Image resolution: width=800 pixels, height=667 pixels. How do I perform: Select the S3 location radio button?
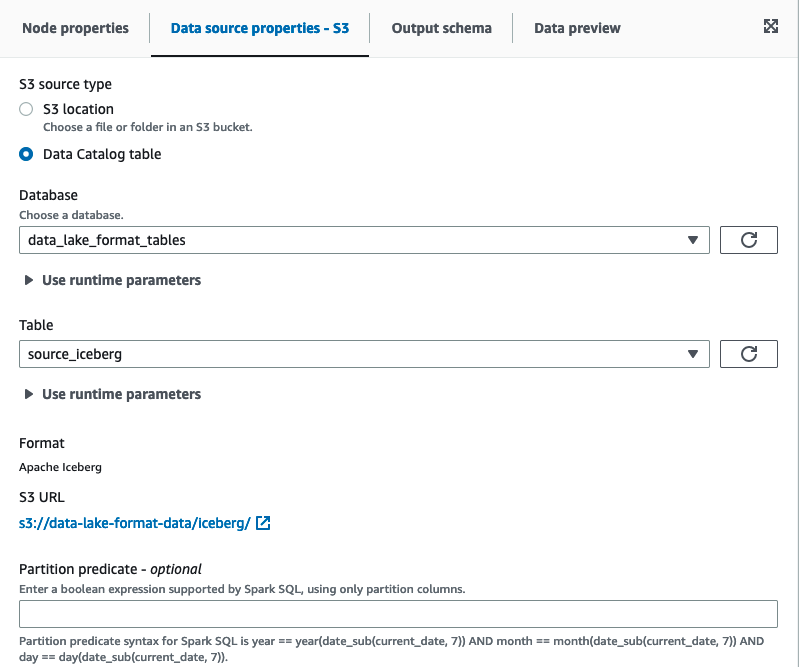[x=27, y=109]
